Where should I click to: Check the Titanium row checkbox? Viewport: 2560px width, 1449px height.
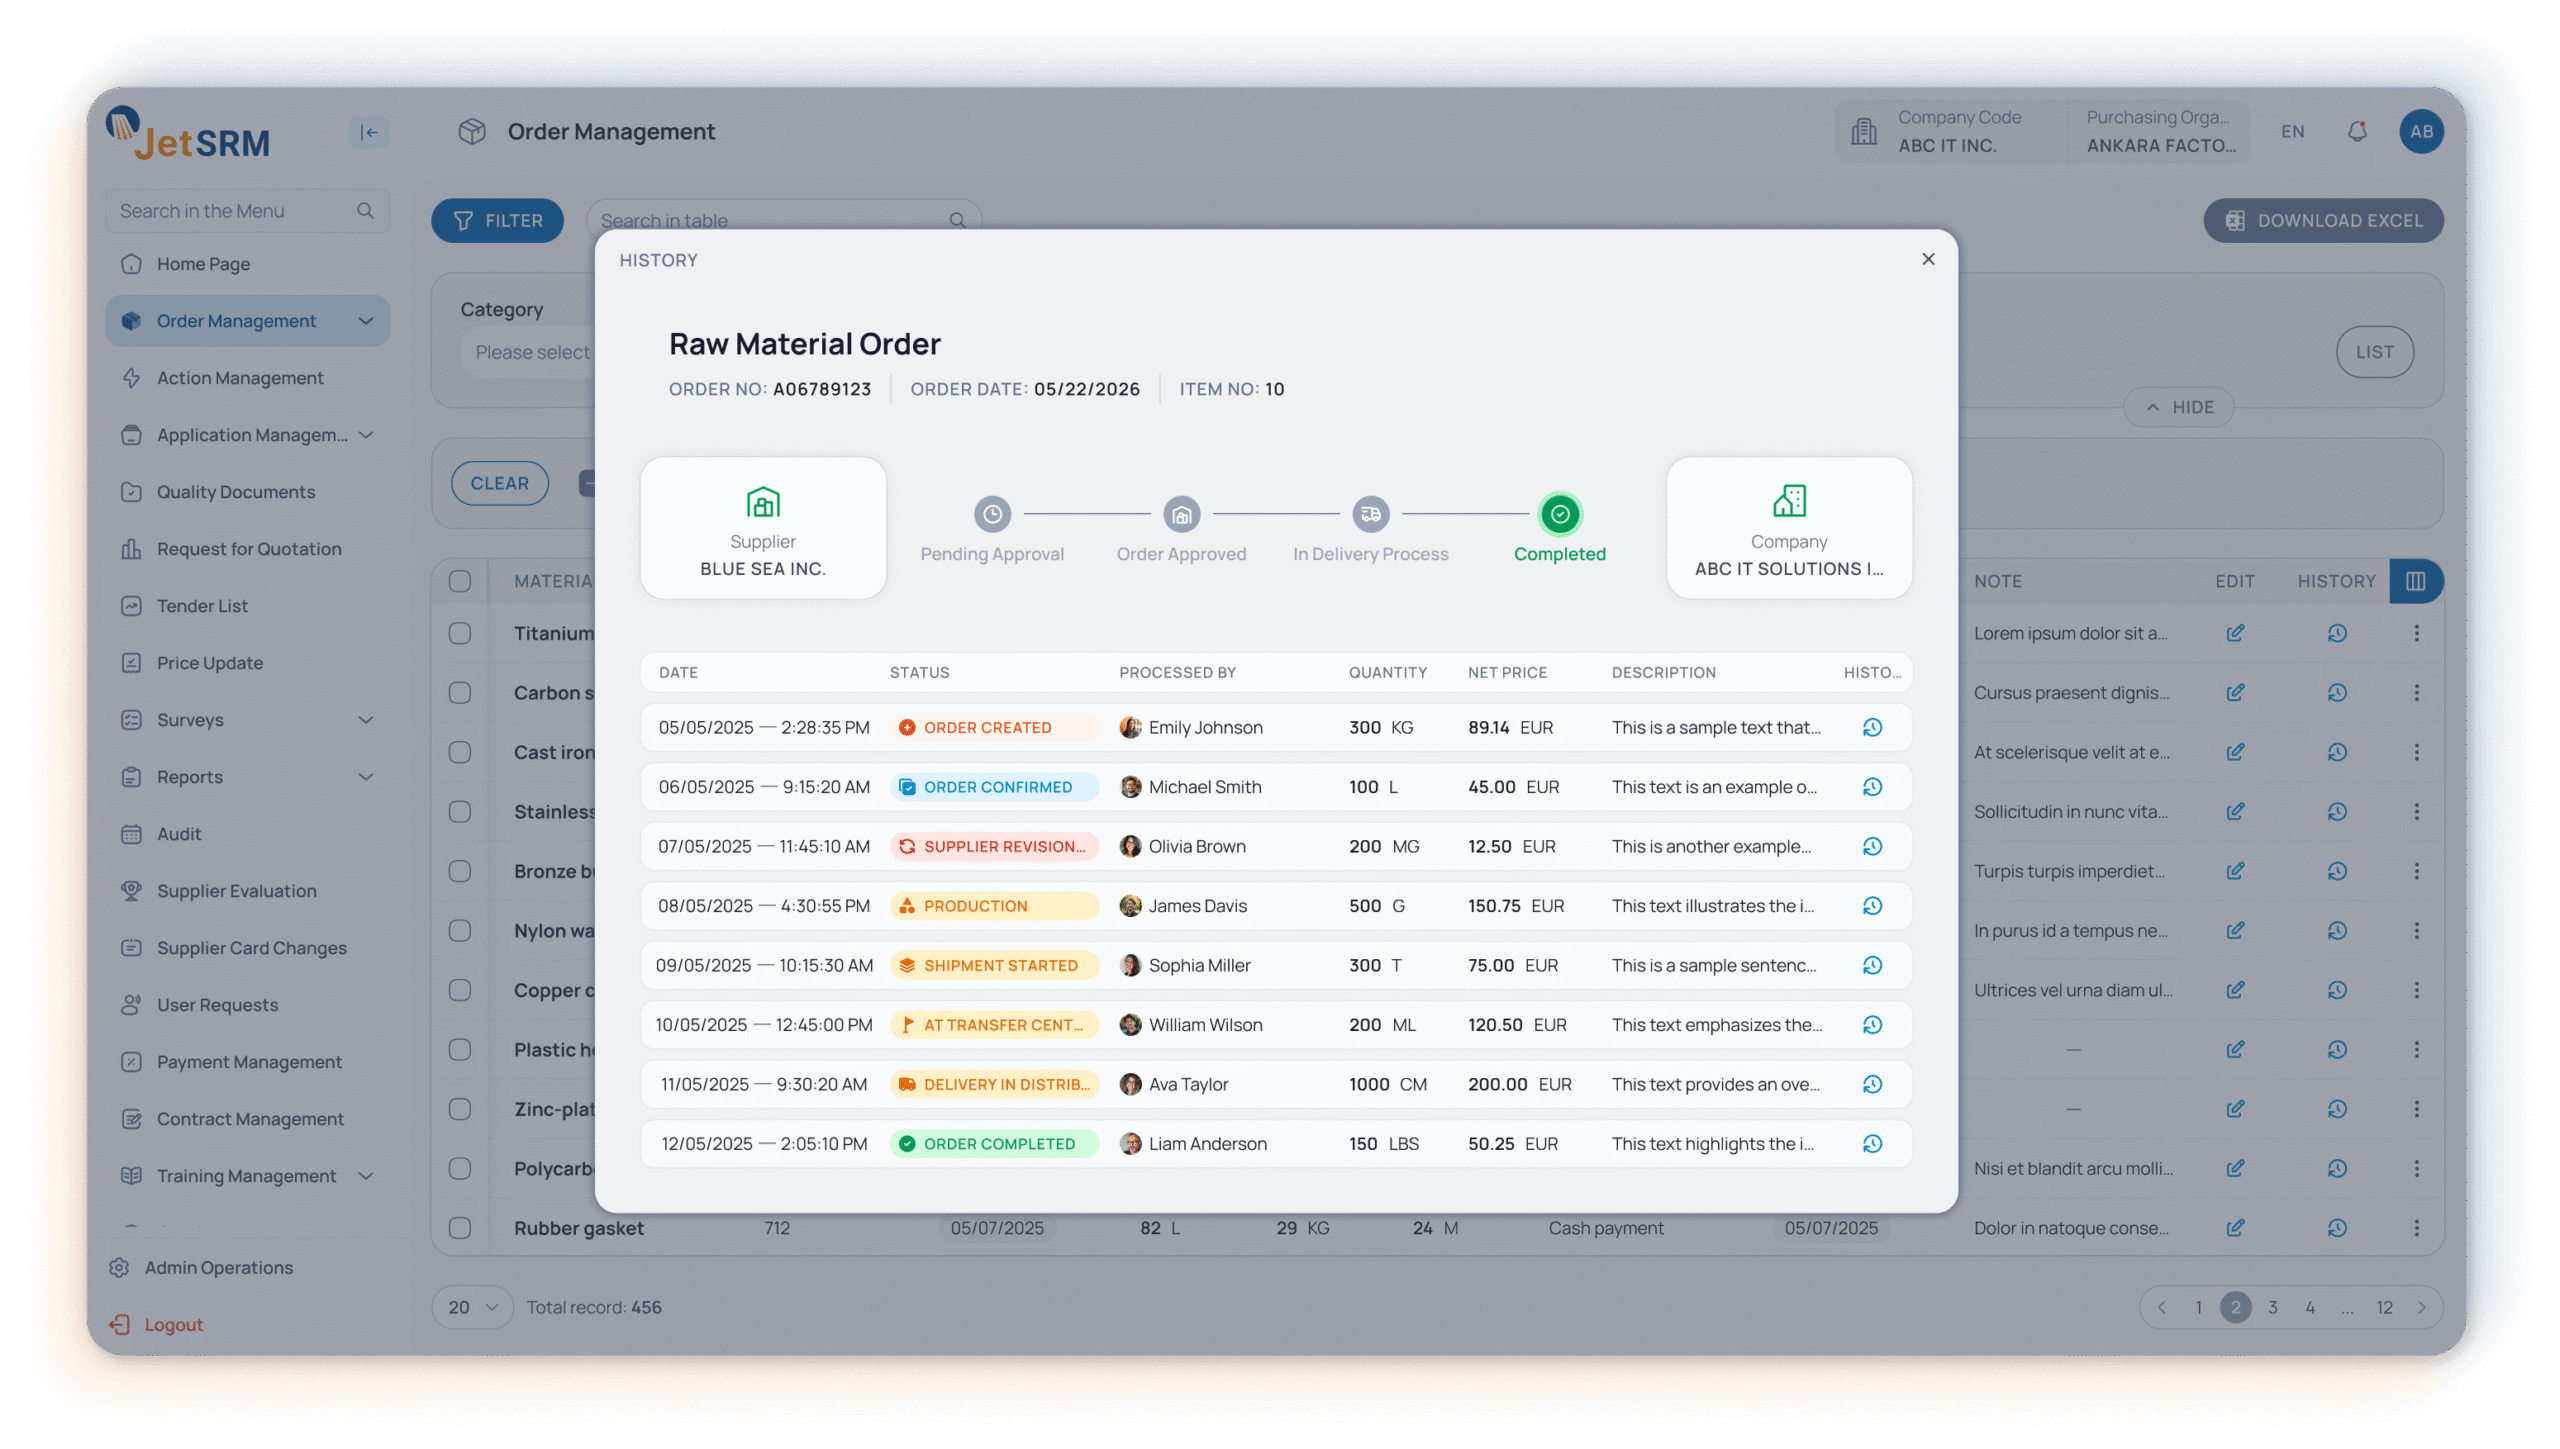[460, 633]
